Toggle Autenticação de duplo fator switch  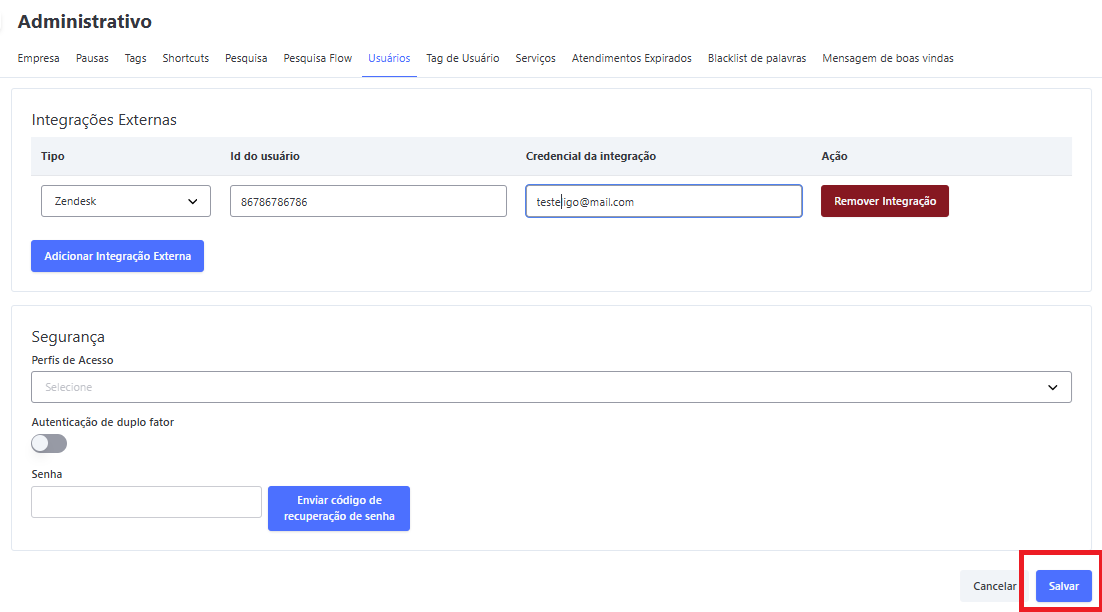tap(49, 443)
